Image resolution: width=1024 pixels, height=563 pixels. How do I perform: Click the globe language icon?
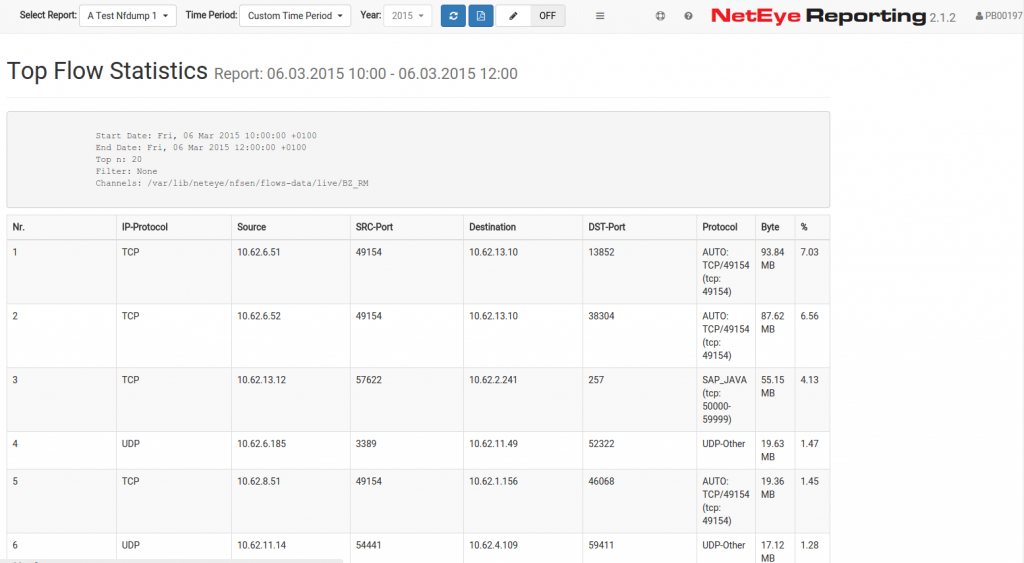[660, 16]
